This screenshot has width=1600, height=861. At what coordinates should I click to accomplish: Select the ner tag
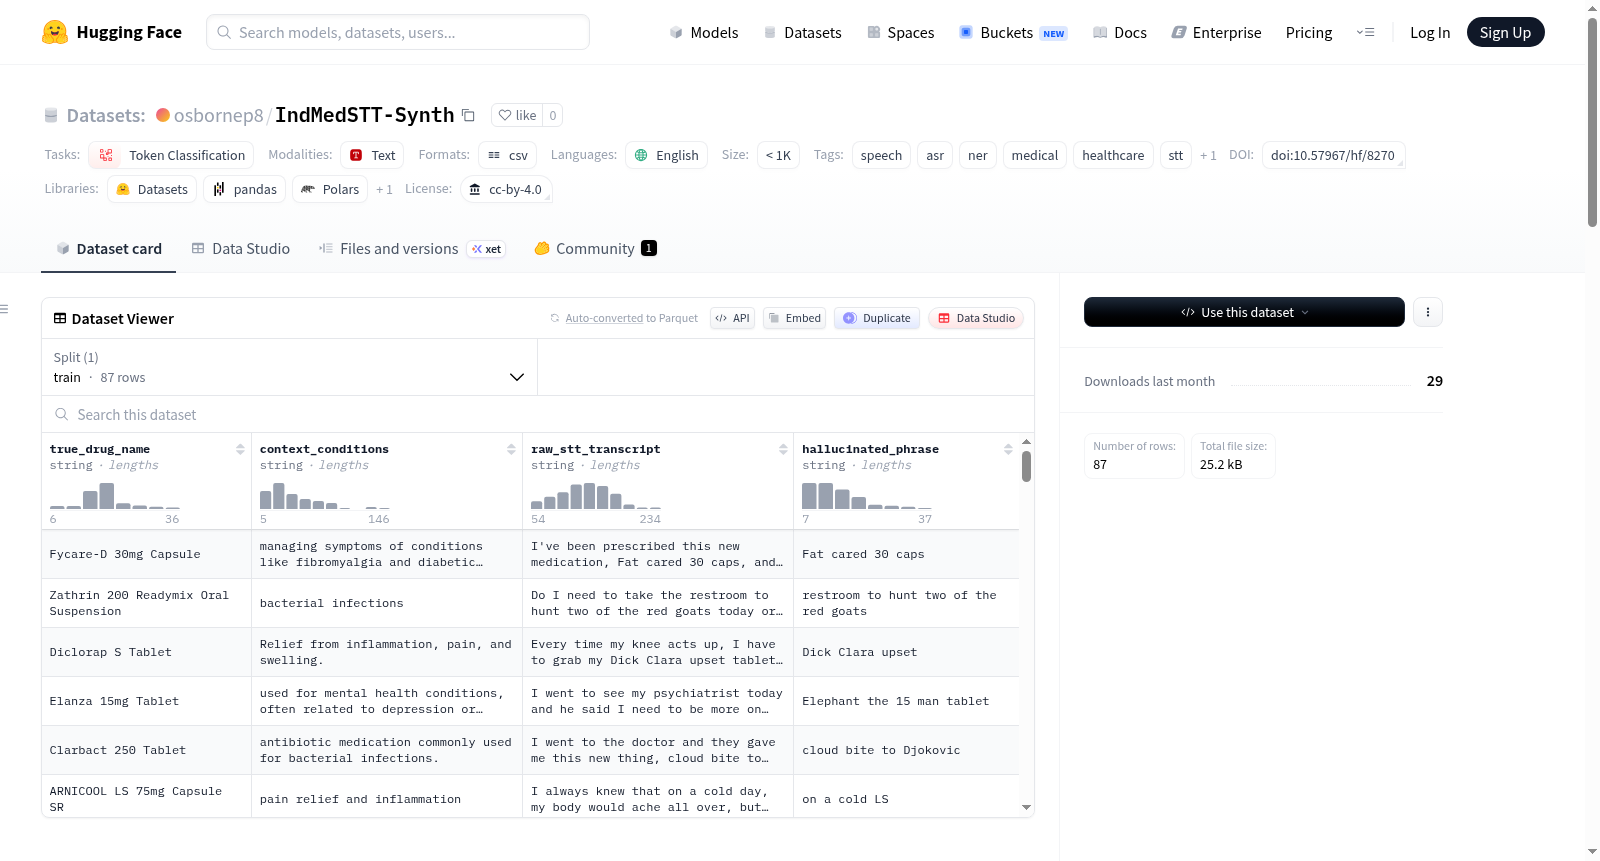[978, 155]
